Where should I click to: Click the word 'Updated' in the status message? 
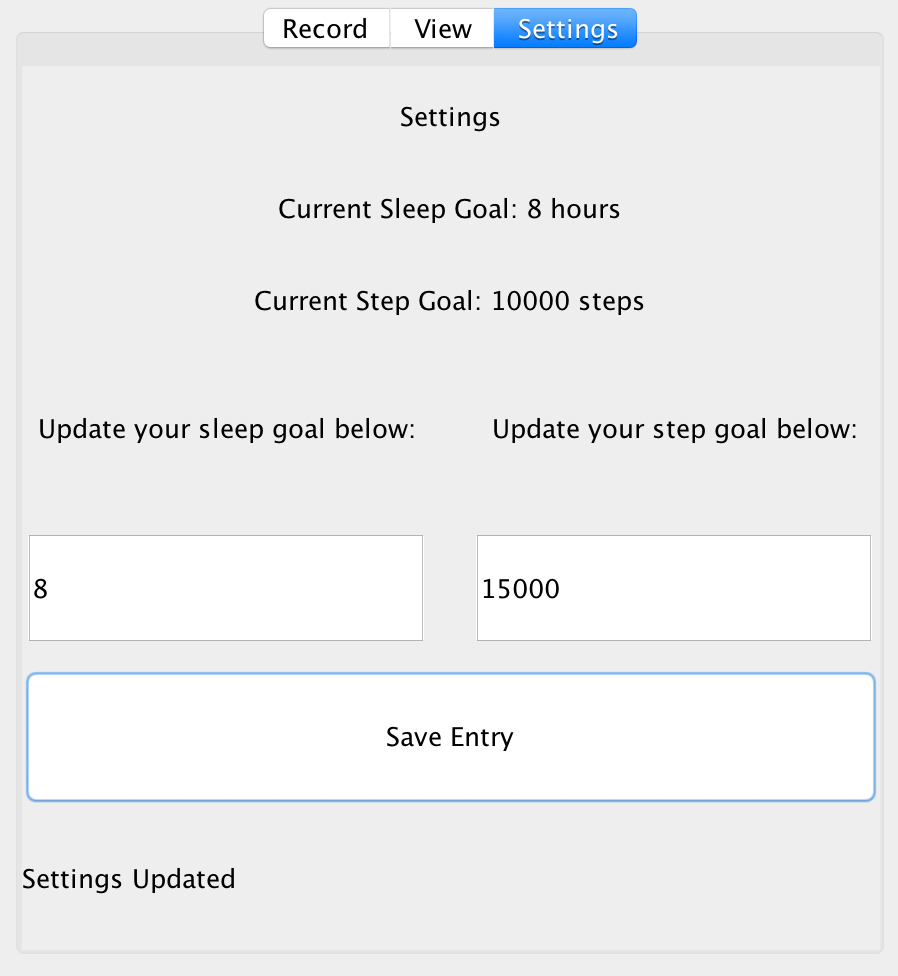184,879
